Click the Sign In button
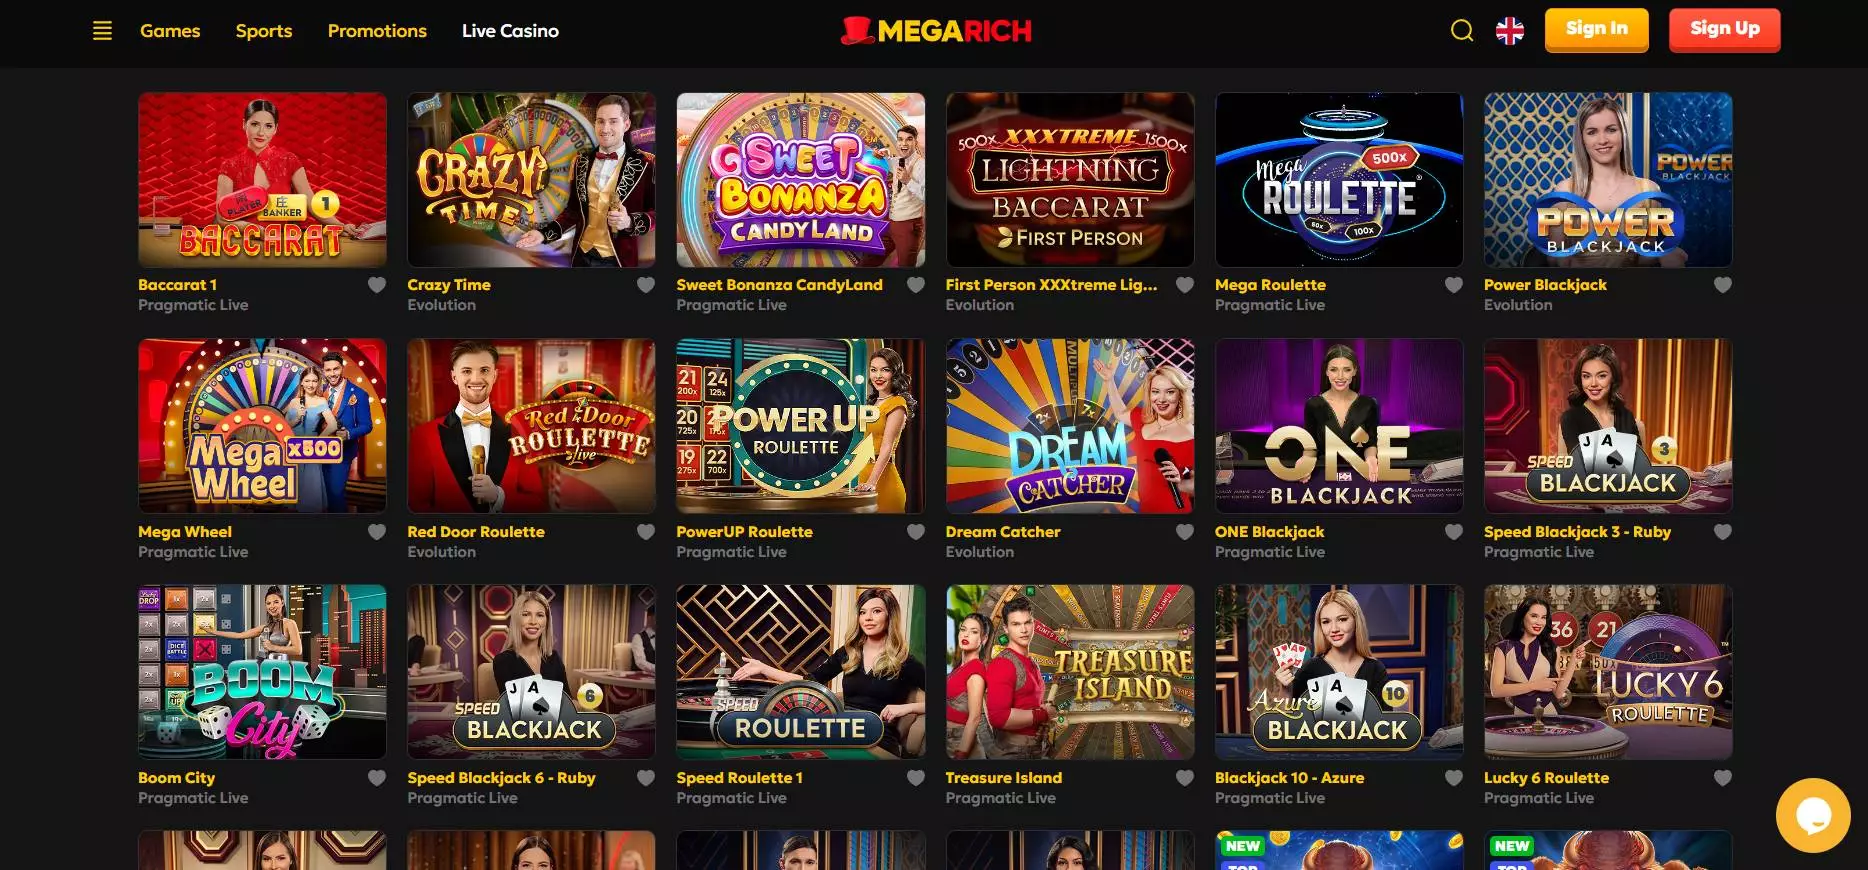 click(1597, 29)
